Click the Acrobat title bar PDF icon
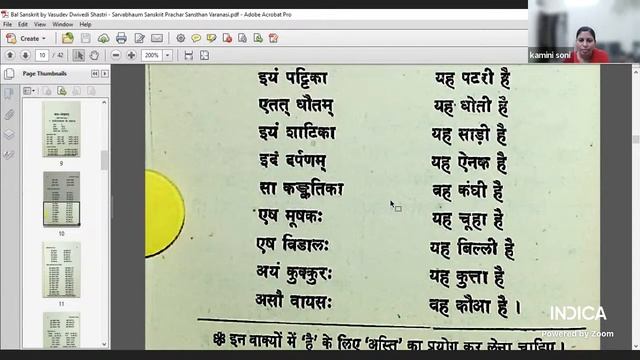The height and width of the screenshot is (360, 640). tap(4, 14)
